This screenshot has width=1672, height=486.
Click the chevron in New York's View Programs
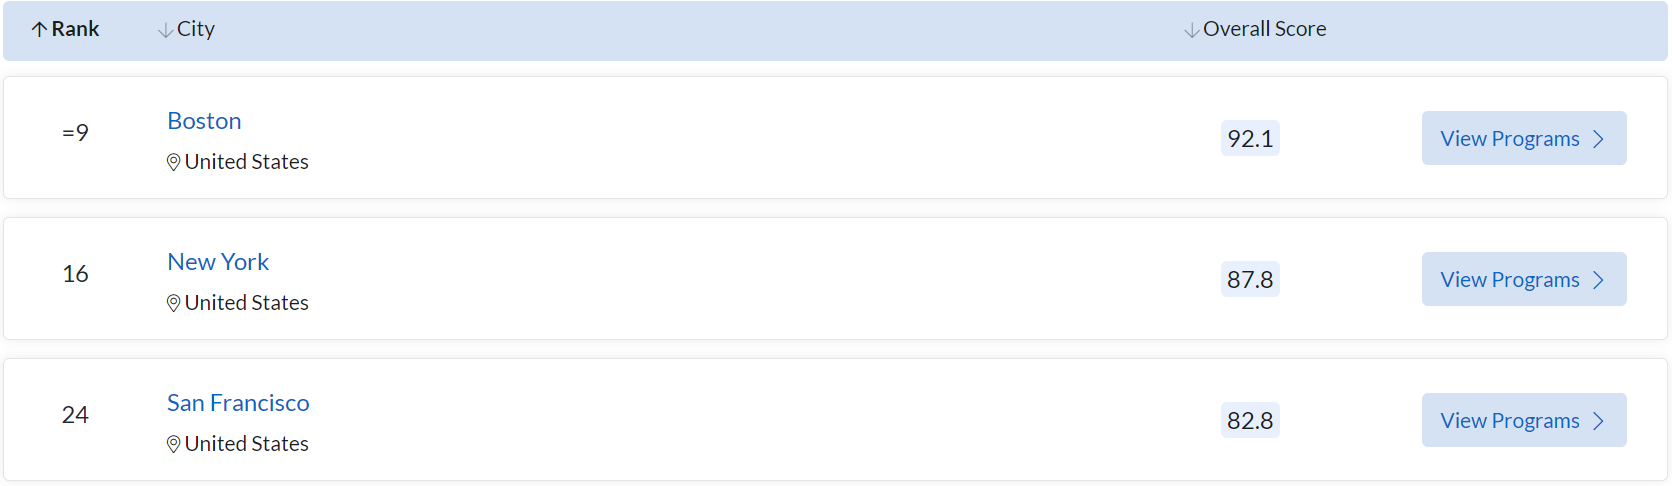click(1598, 280)
